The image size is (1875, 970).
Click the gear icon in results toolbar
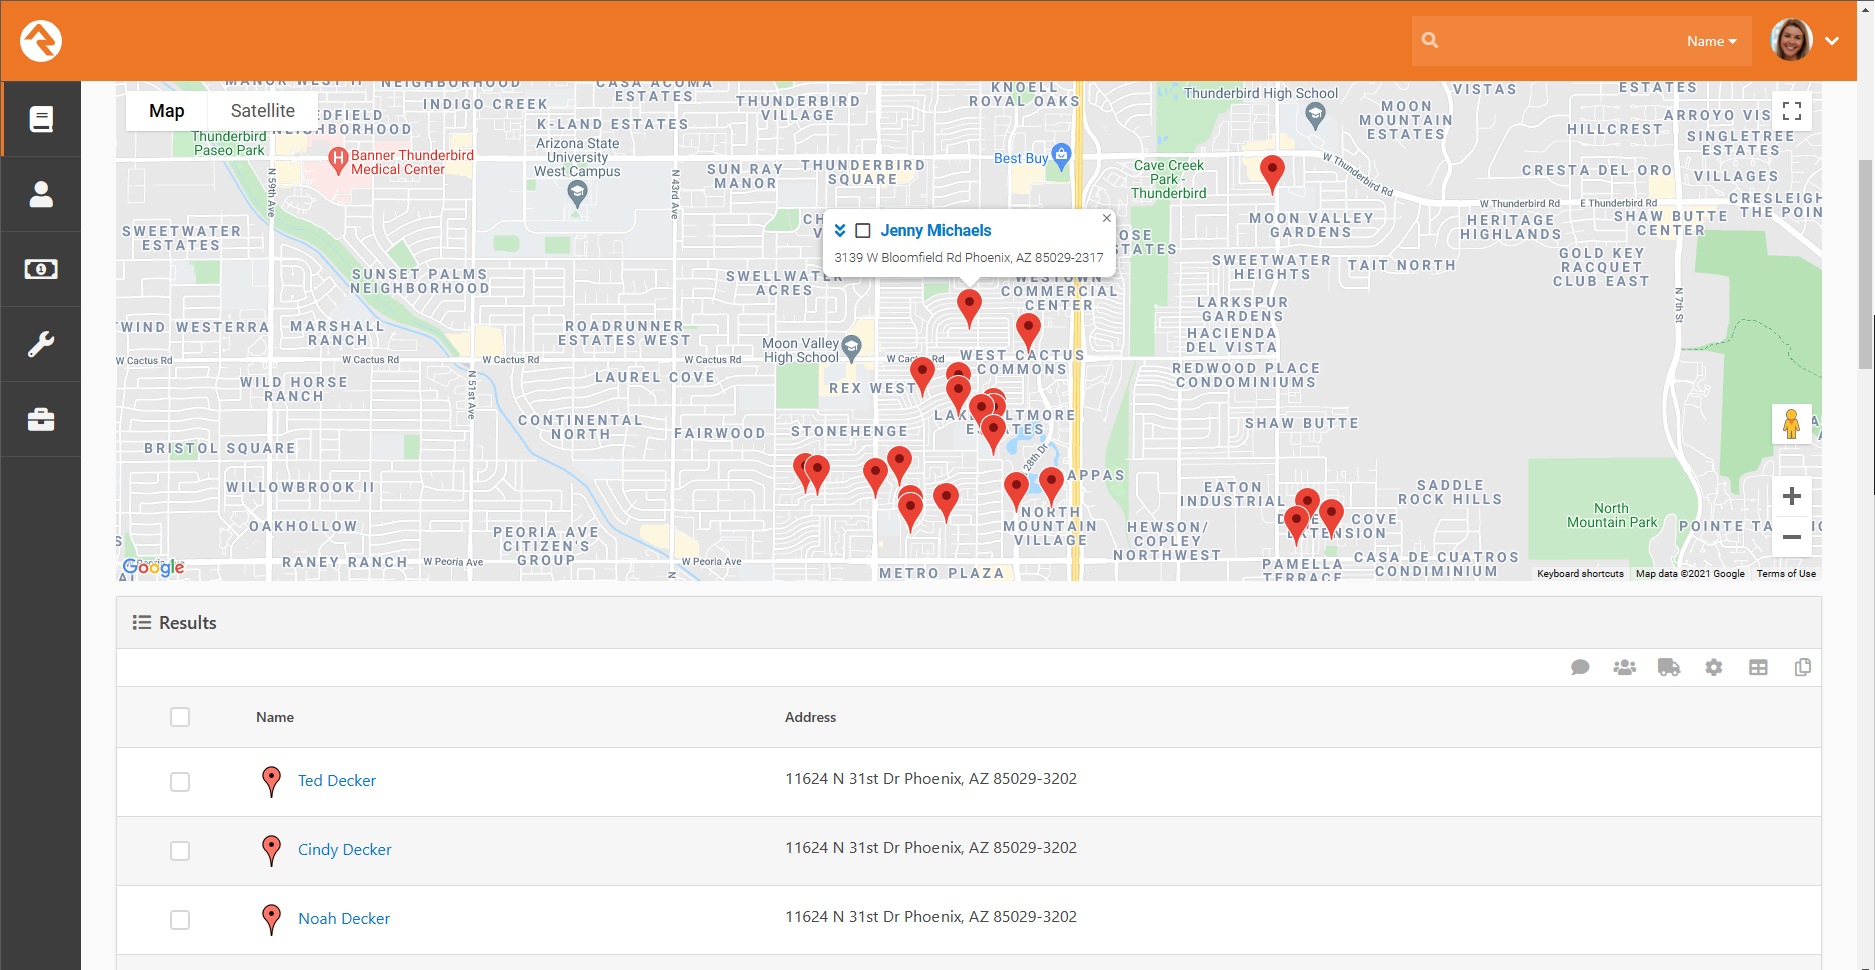1714,667
